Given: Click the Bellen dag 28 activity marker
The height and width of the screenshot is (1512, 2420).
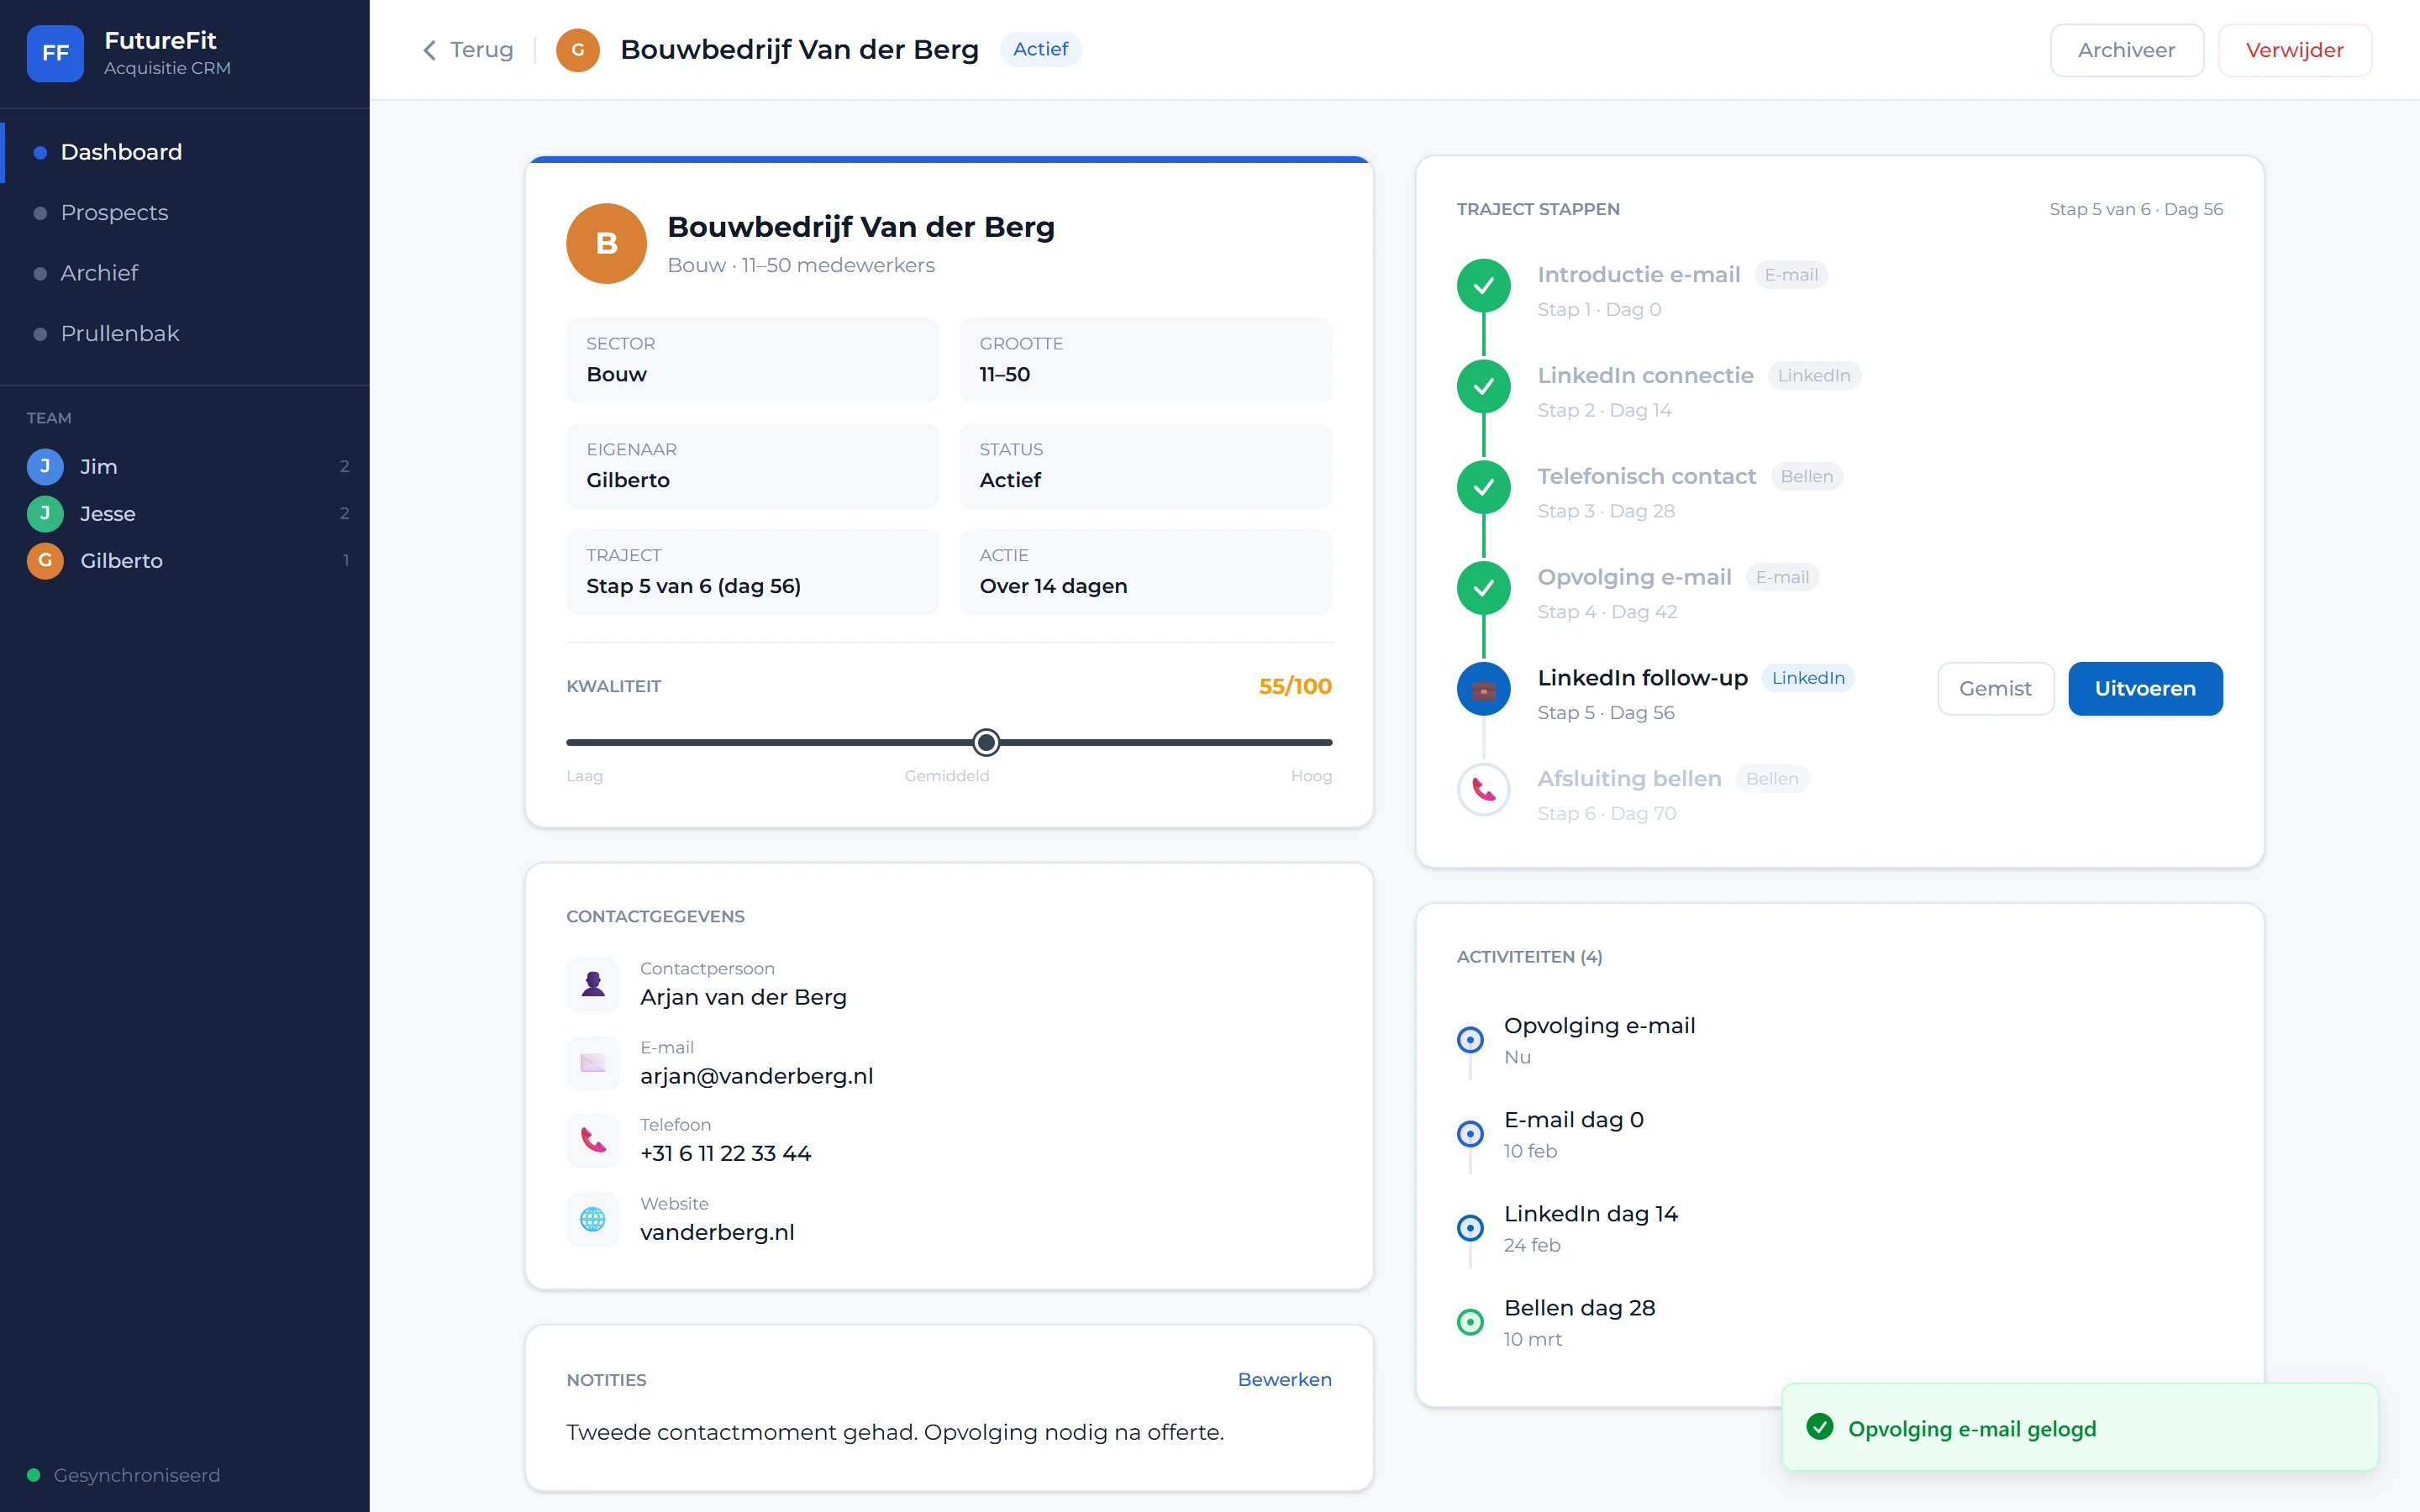Looking at the screenshot, I should [x=1470, y=1322].
